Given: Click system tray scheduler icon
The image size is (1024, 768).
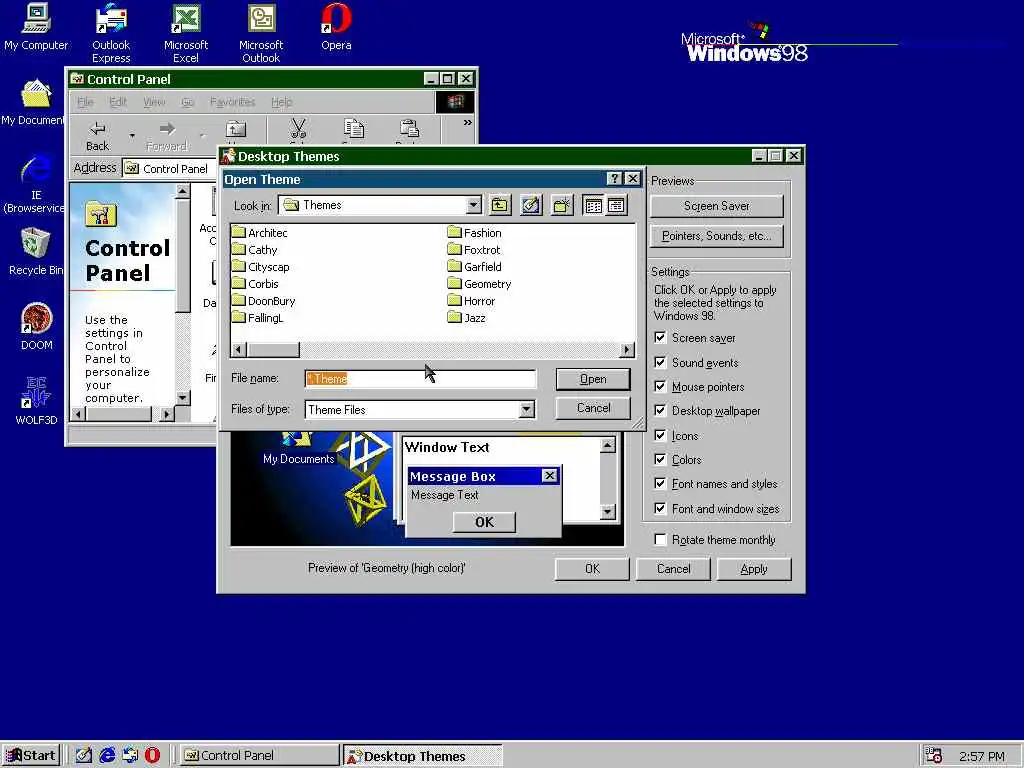Looking at the screenshot, I should [934, 756].
